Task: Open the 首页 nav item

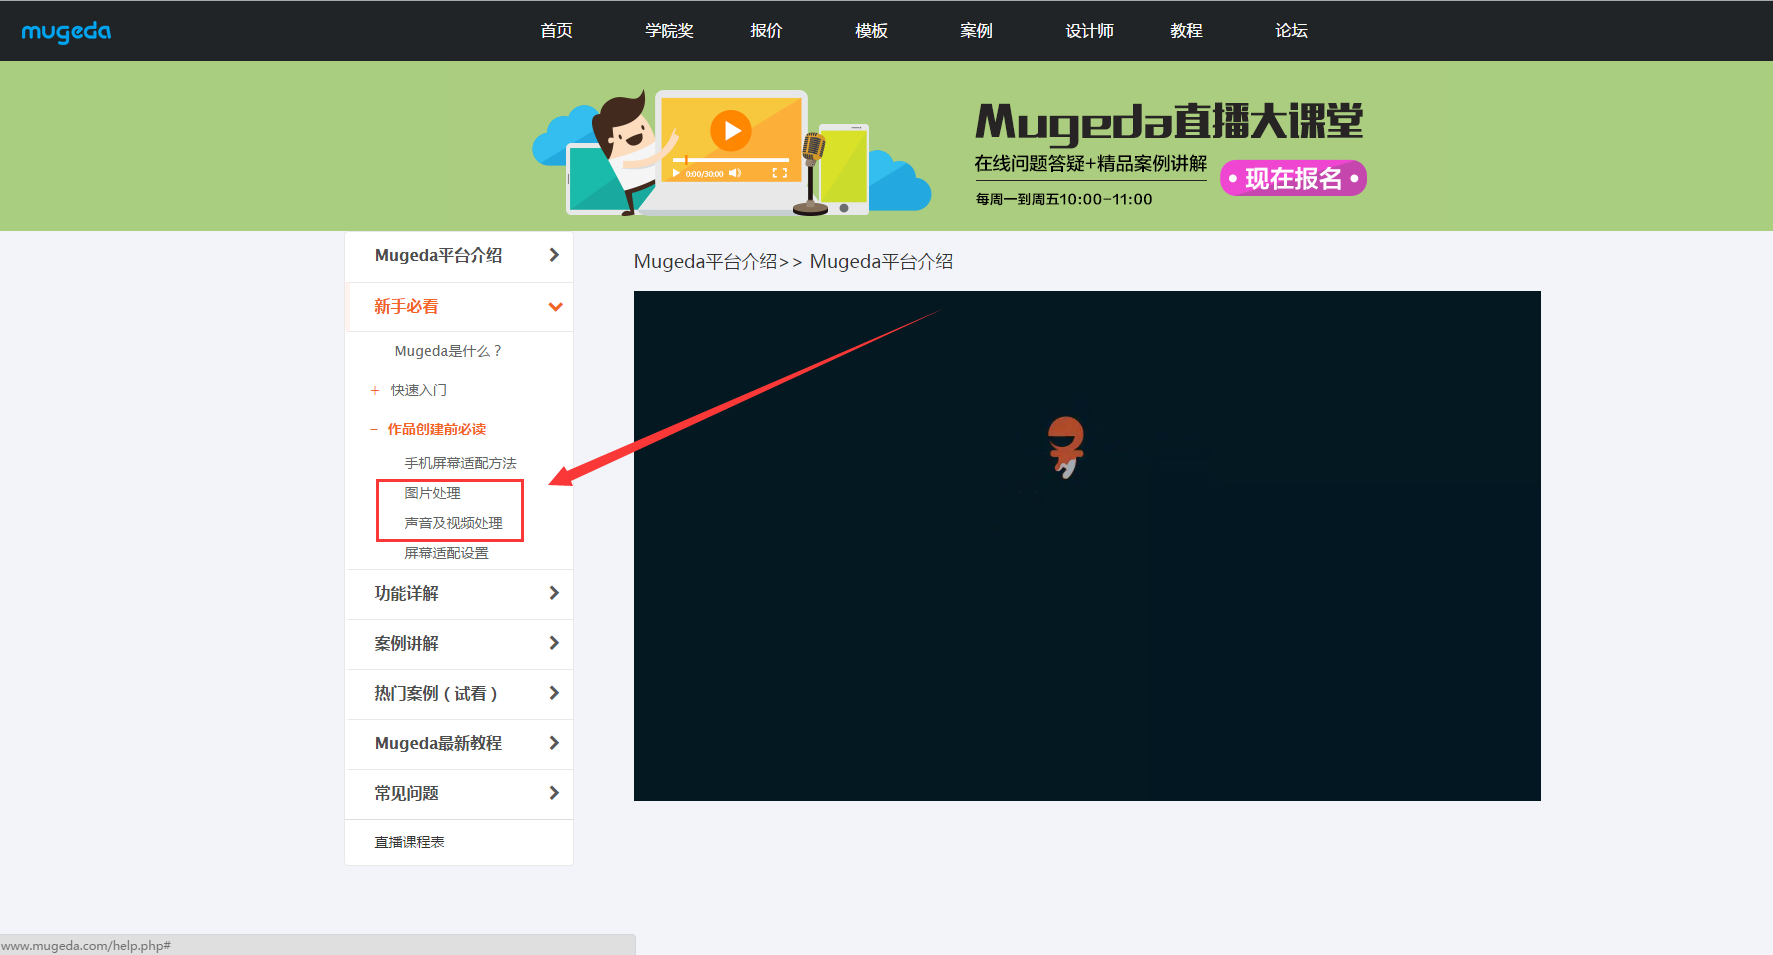Action: (557, 31)
